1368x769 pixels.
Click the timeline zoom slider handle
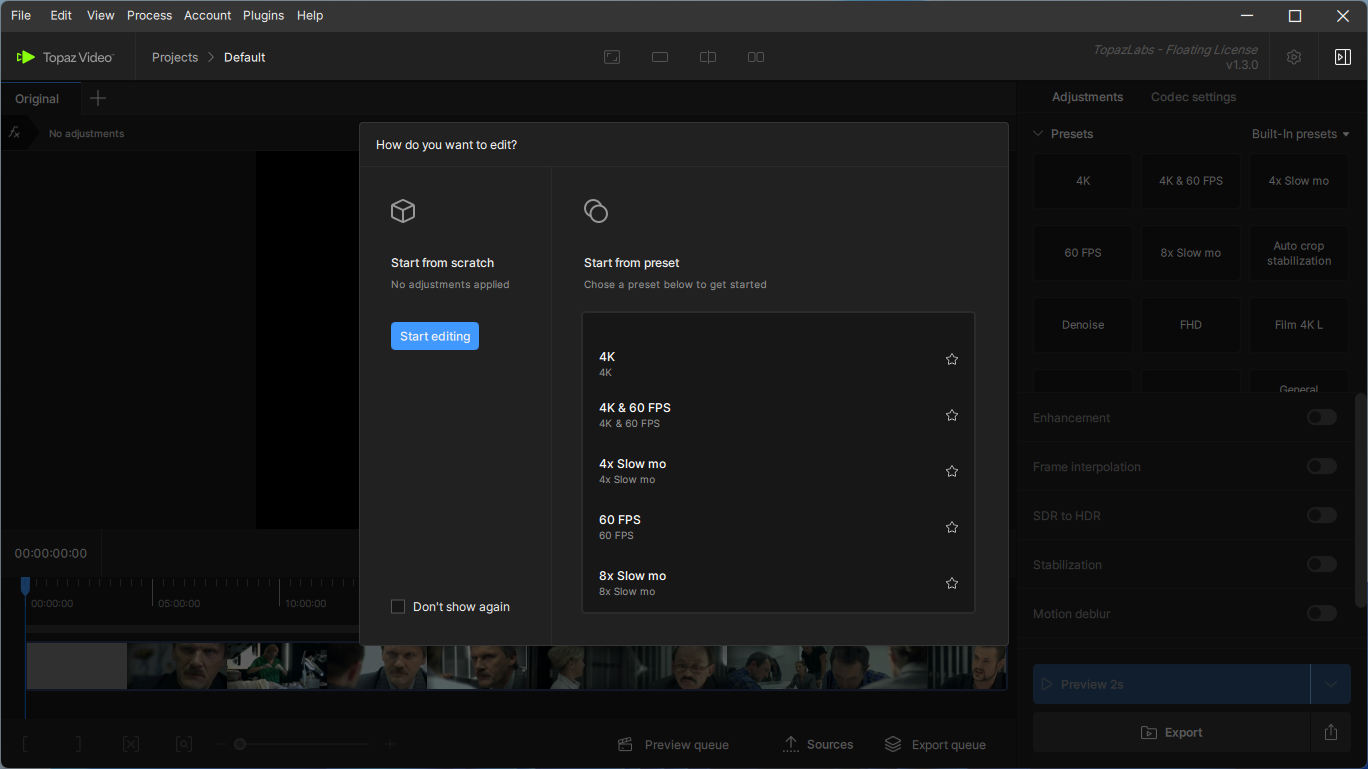240,745
